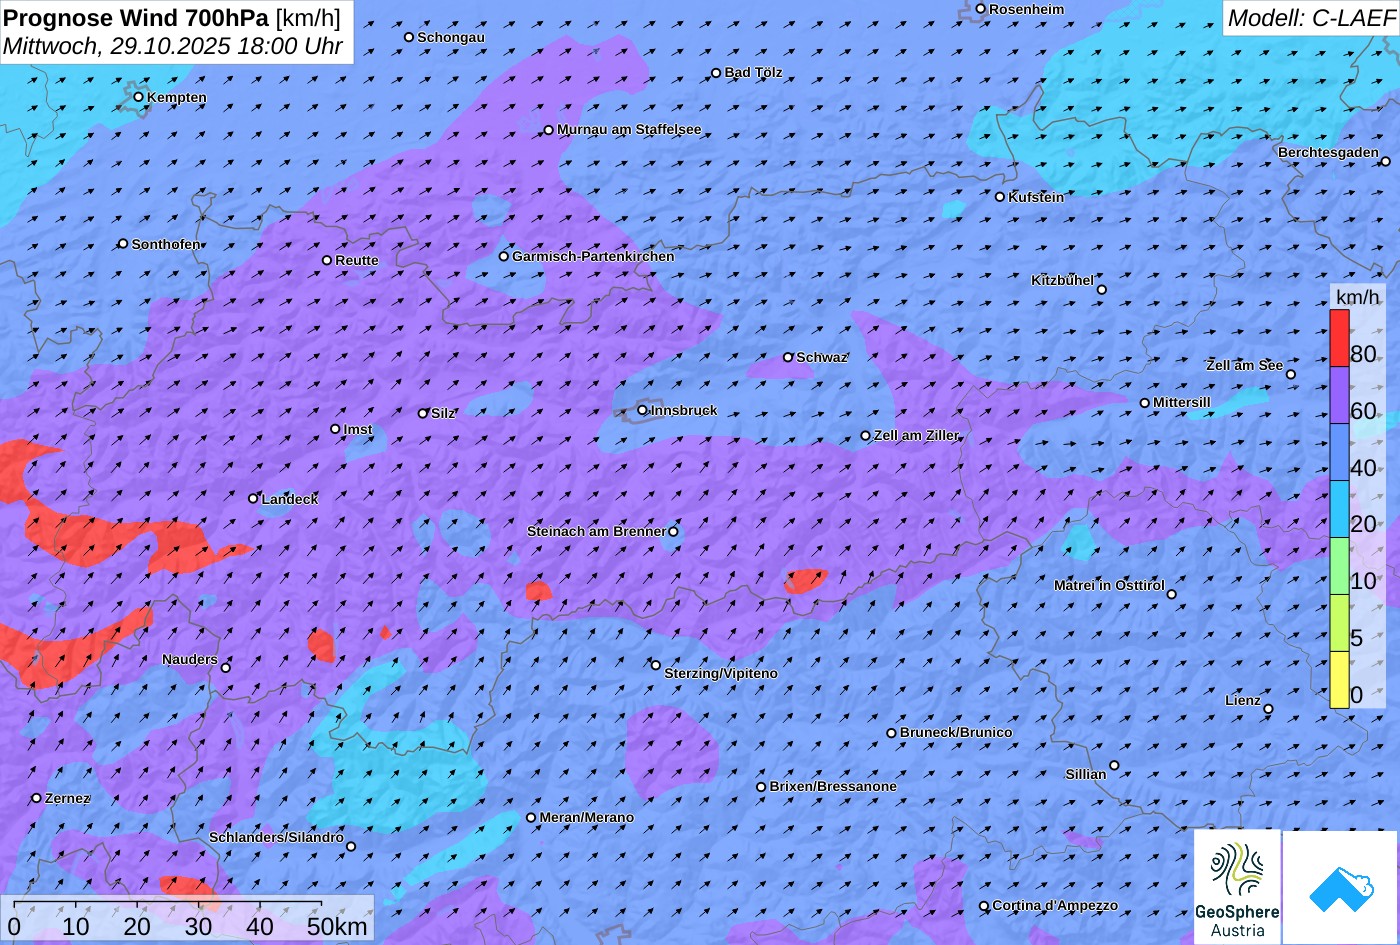The width and height of the screenshot is (1400, 945).
Task: Select the "Matrei in Osttirol" label
Action: [1109, 585]
